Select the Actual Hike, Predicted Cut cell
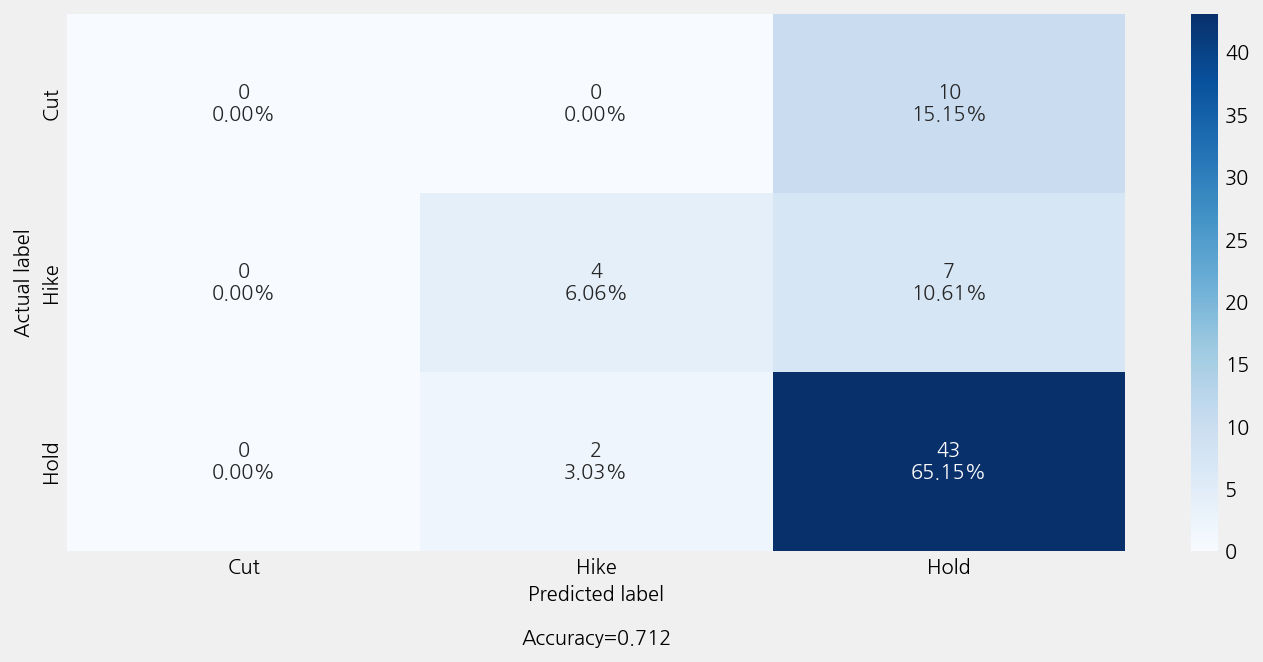 tap(243, 282)
